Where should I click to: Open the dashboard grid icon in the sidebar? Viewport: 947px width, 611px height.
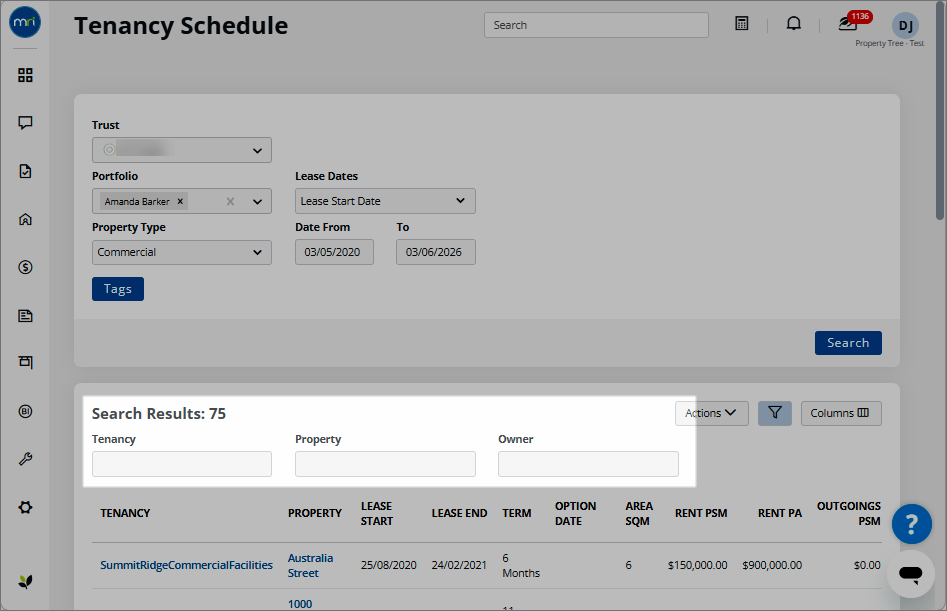25,75
